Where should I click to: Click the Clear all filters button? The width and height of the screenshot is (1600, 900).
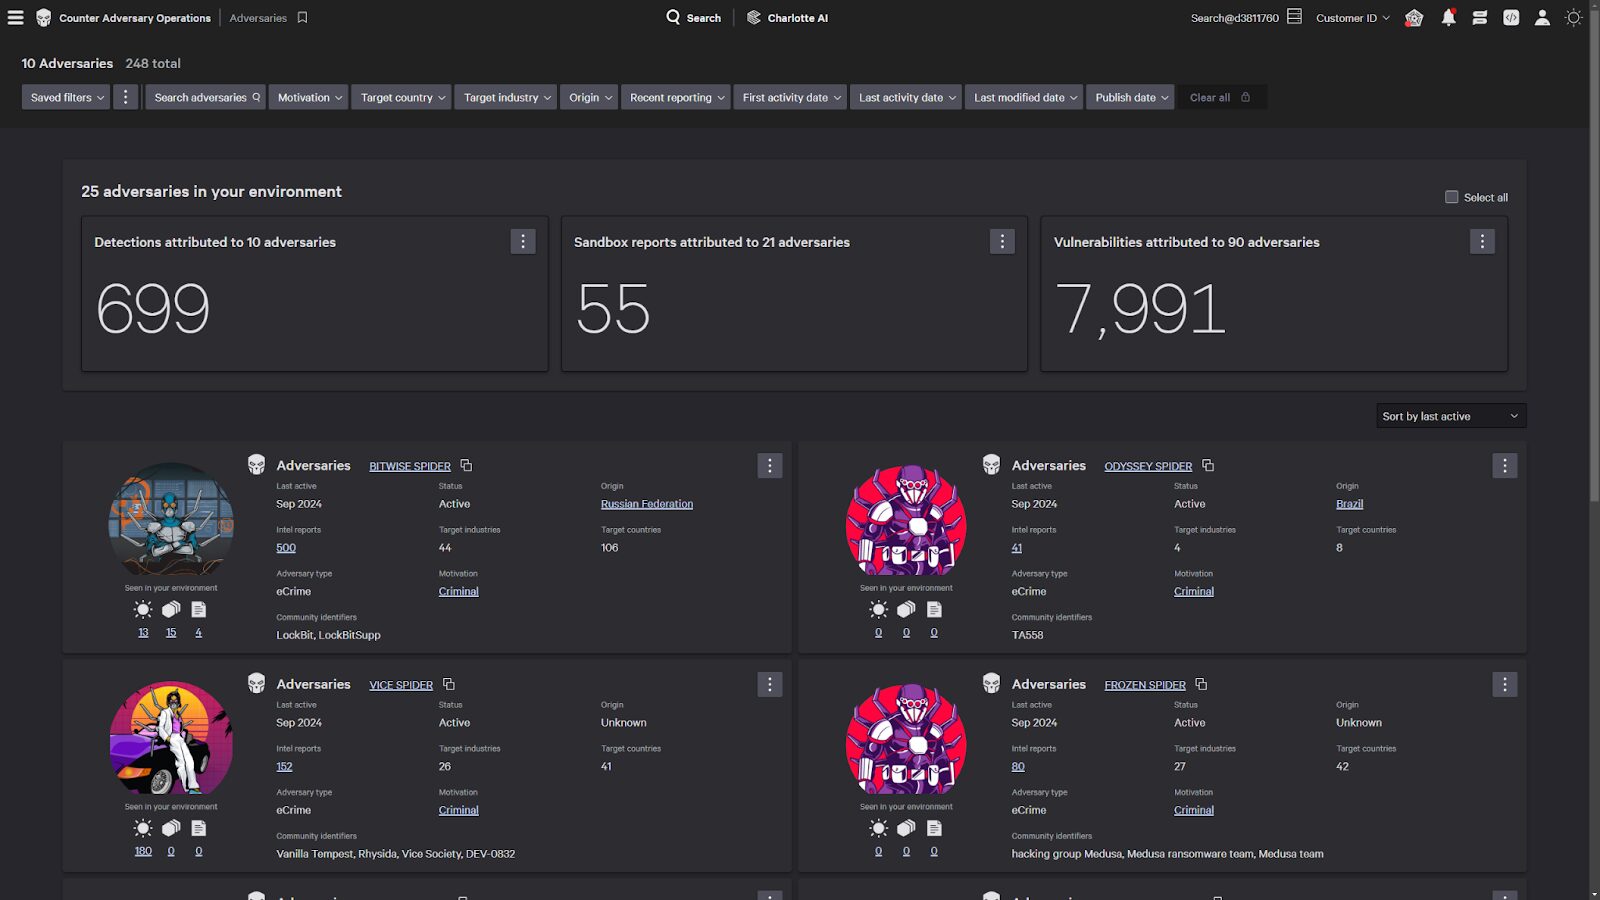(1210, 97)
